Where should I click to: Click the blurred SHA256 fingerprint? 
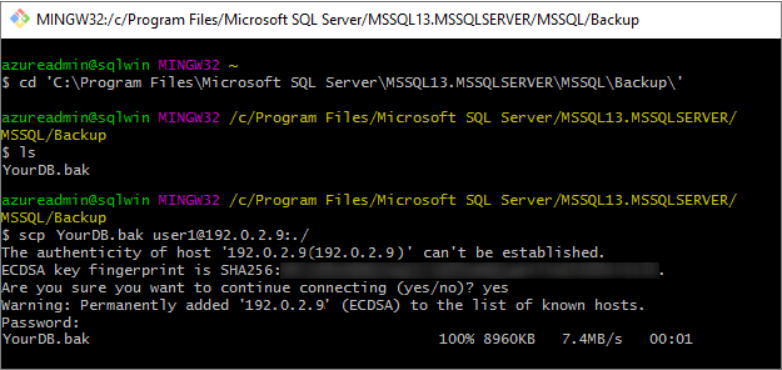[x=469, y=271]
